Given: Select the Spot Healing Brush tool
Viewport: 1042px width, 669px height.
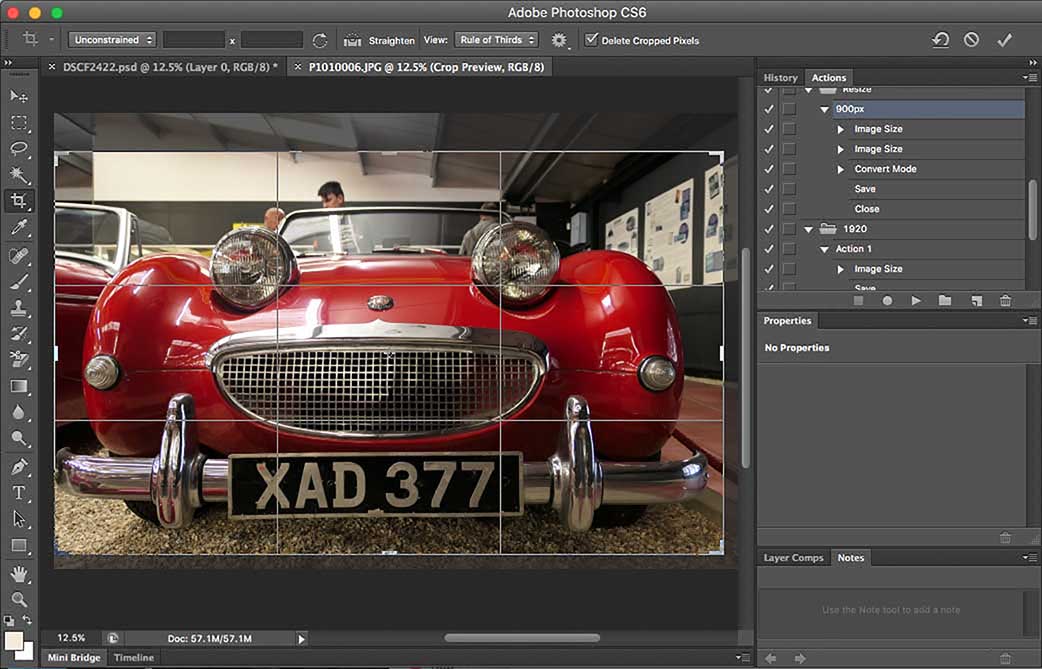Looking at the screenshot, I should click(x=19, y=255).
